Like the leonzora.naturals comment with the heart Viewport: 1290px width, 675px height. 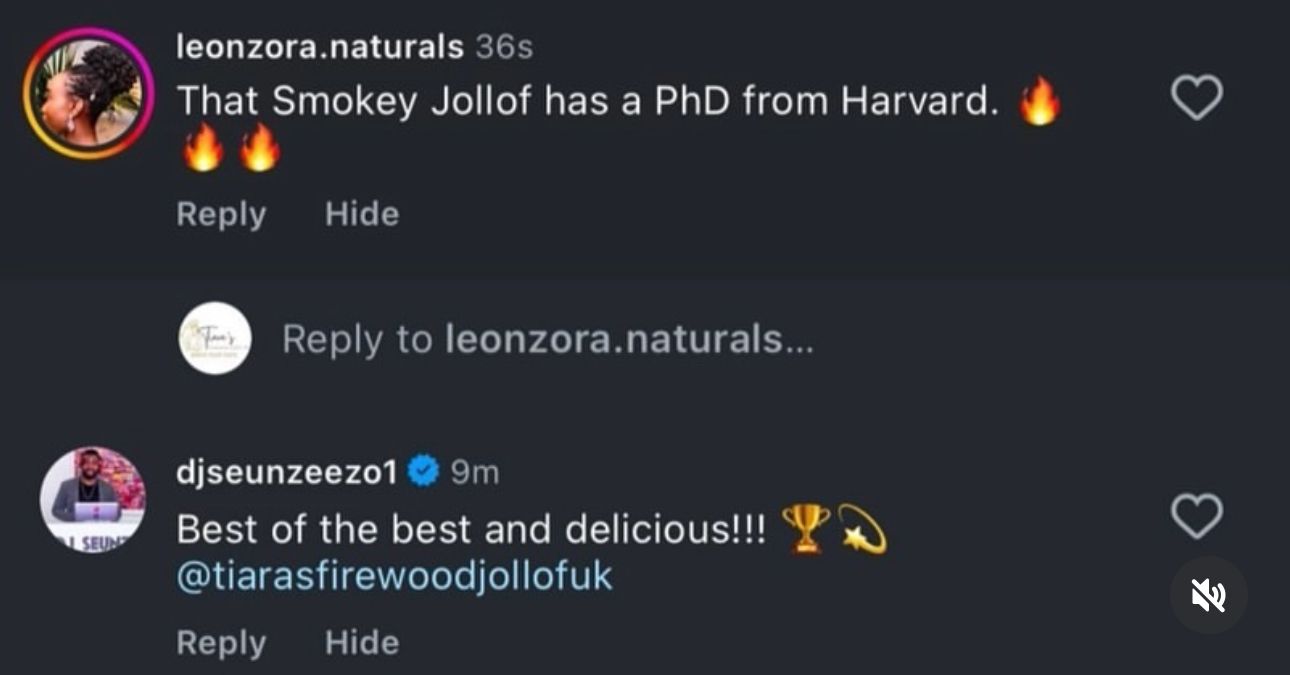click(x=1196, y=98)
